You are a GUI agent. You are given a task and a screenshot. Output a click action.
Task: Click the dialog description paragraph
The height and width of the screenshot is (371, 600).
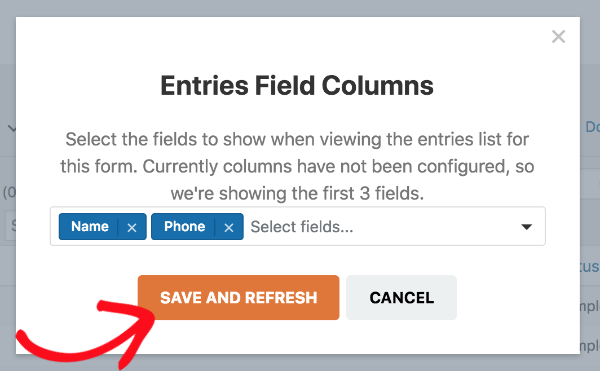(x=297, y=166)
